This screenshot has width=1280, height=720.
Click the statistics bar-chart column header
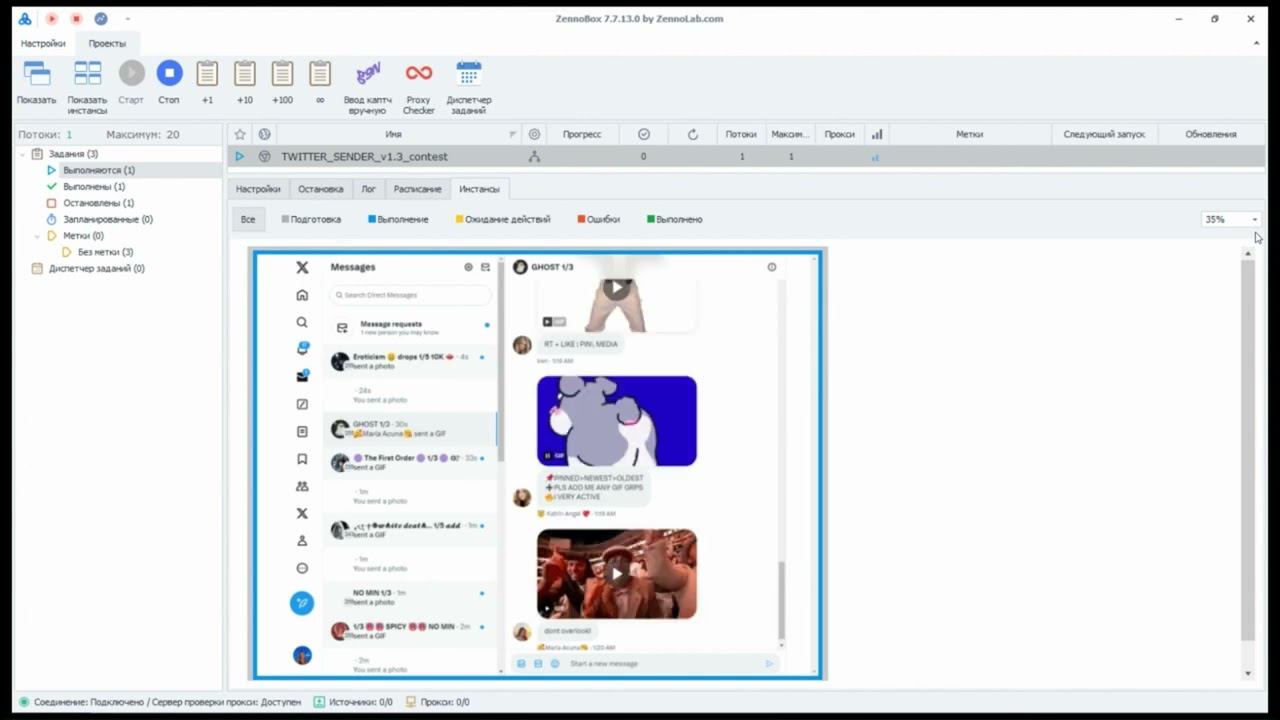877,134
